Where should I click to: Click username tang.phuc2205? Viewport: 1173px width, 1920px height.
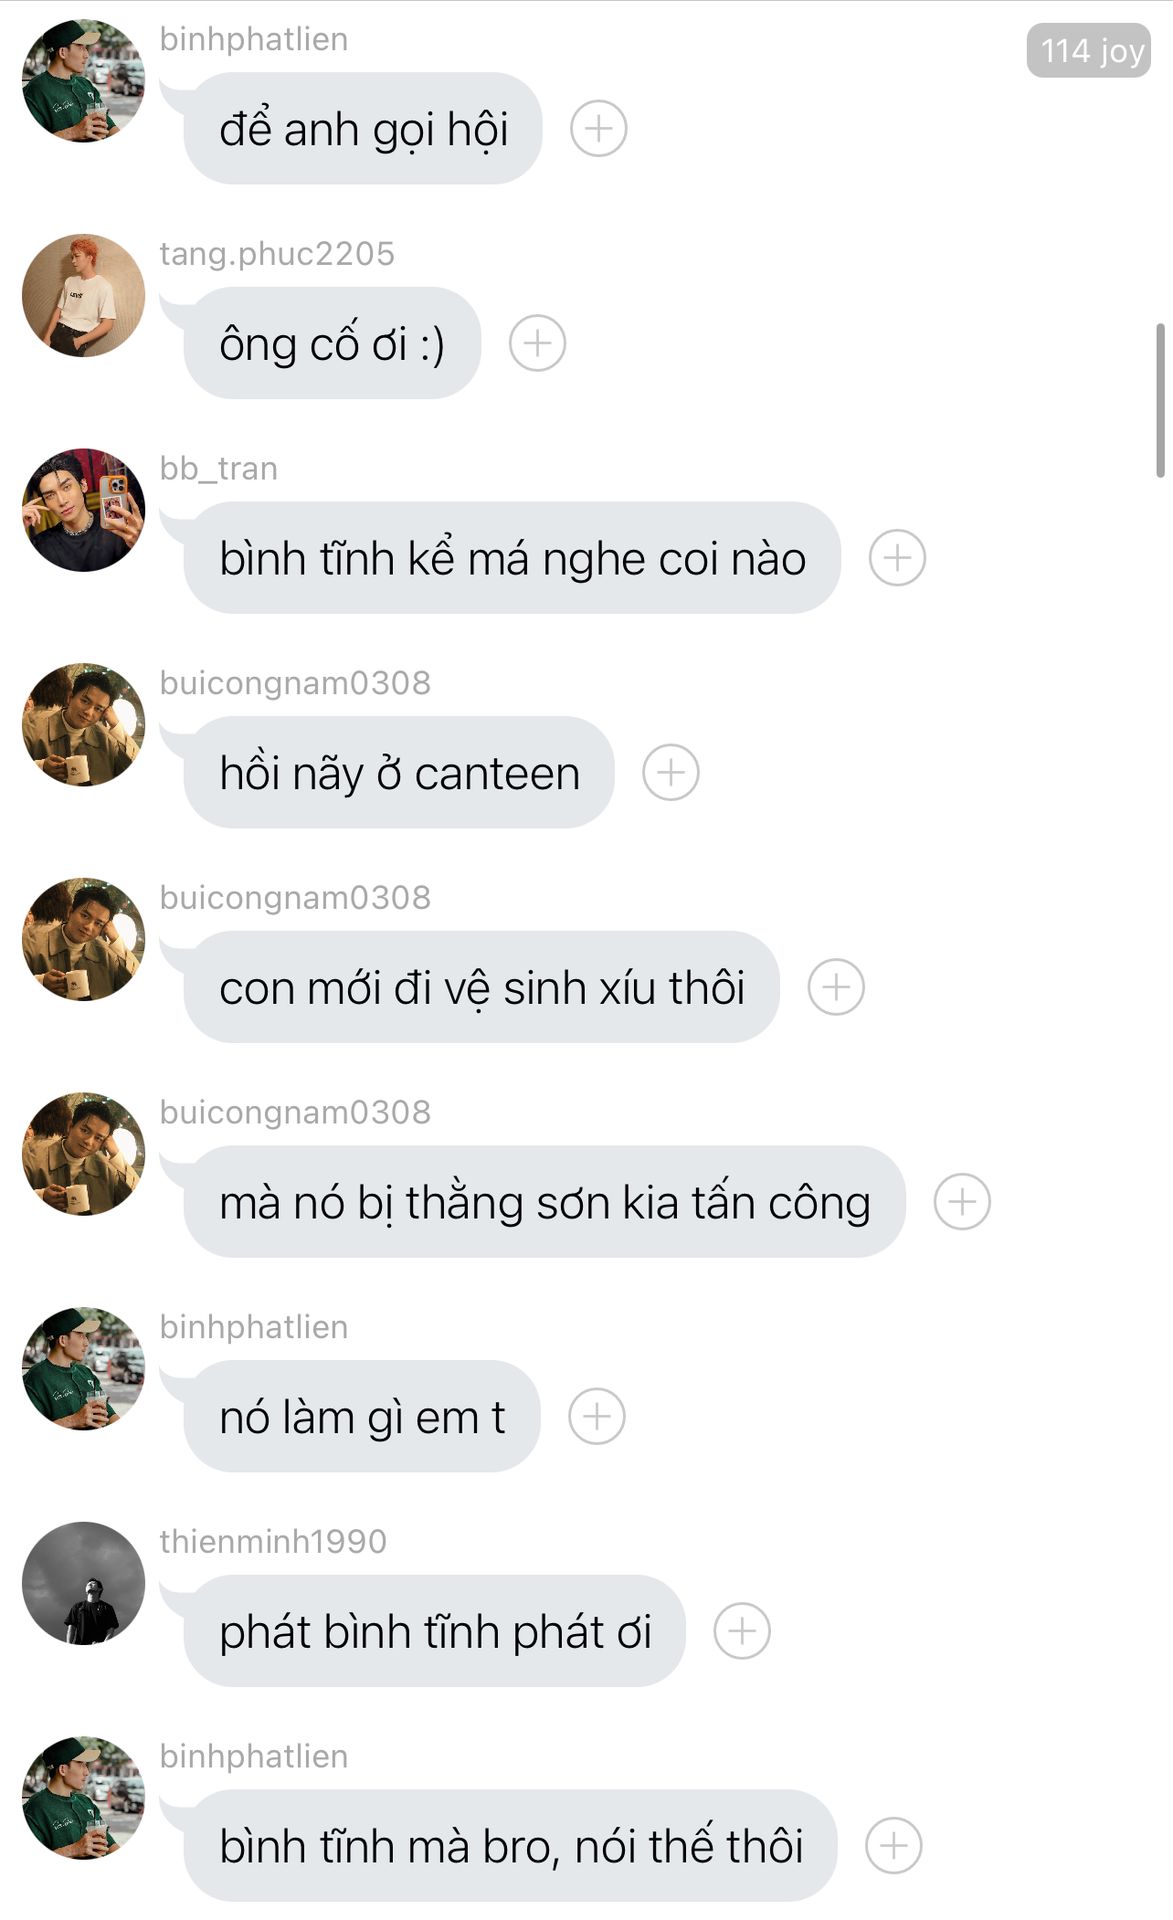coord(277,253)
